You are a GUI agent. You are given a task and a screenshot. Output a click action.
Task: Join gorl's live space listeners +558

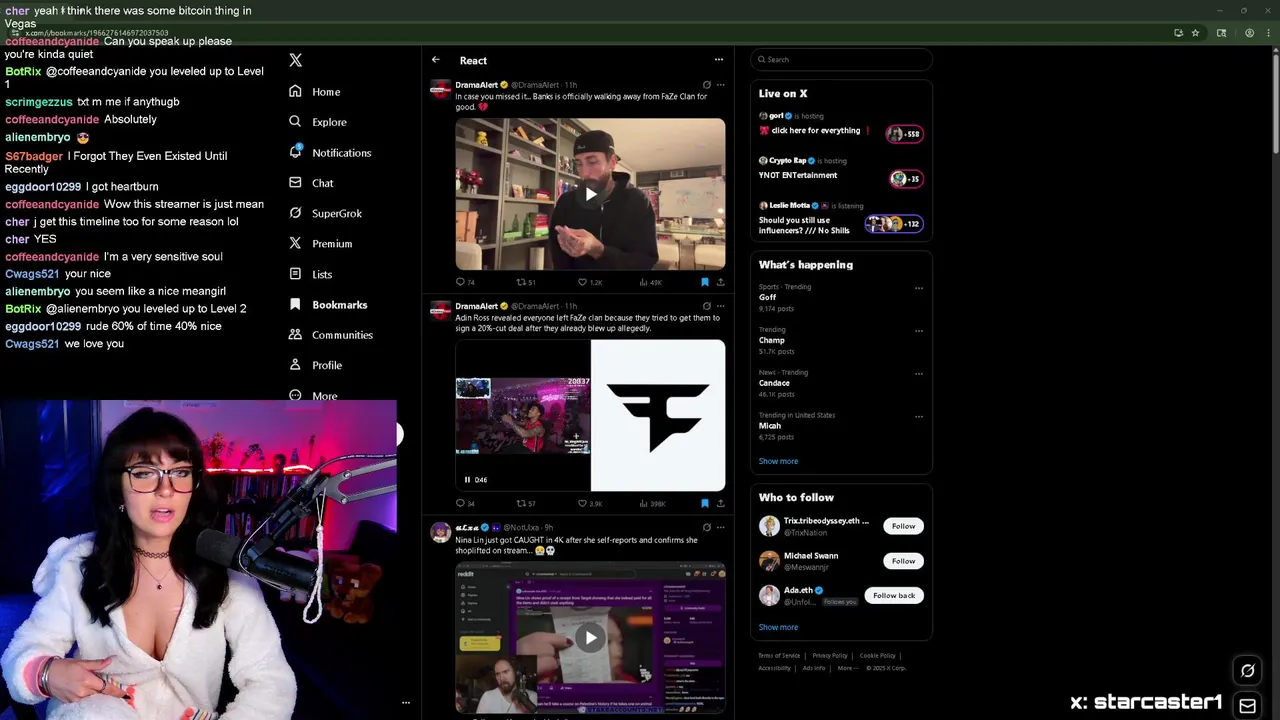[x=904, y=133]
